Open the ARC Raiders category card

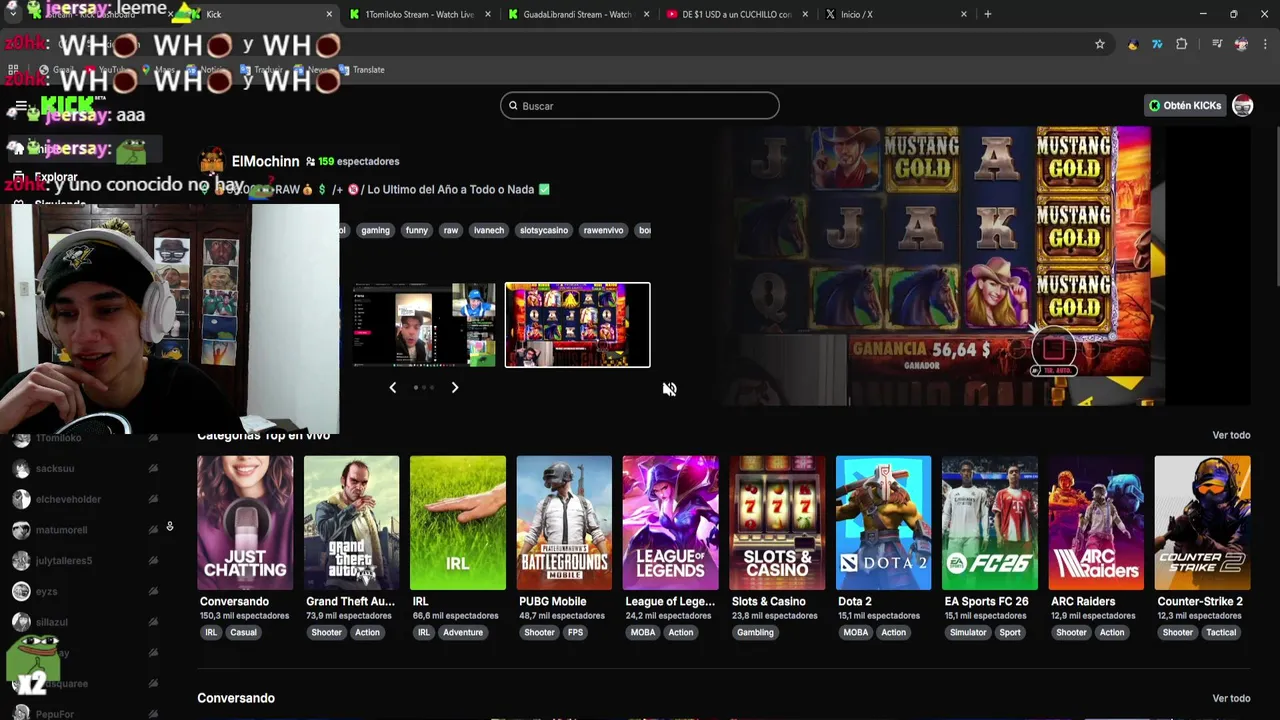1096,523
